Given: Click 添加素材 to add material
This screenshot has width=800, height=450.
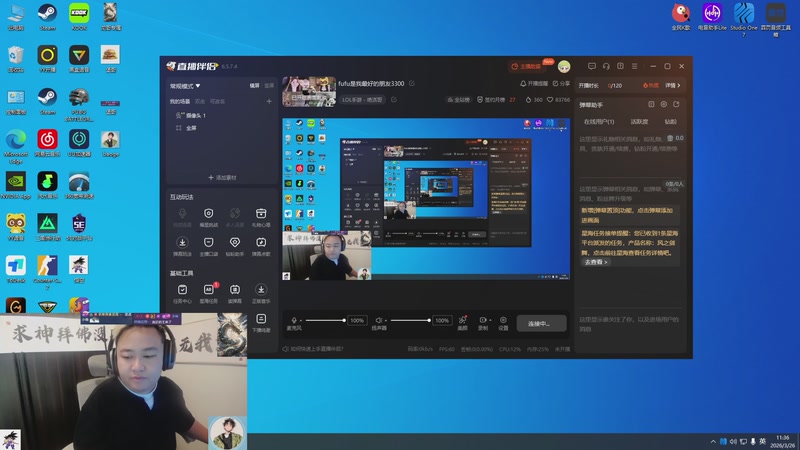Looking at the screenshot, I should [x=222, y=178].
